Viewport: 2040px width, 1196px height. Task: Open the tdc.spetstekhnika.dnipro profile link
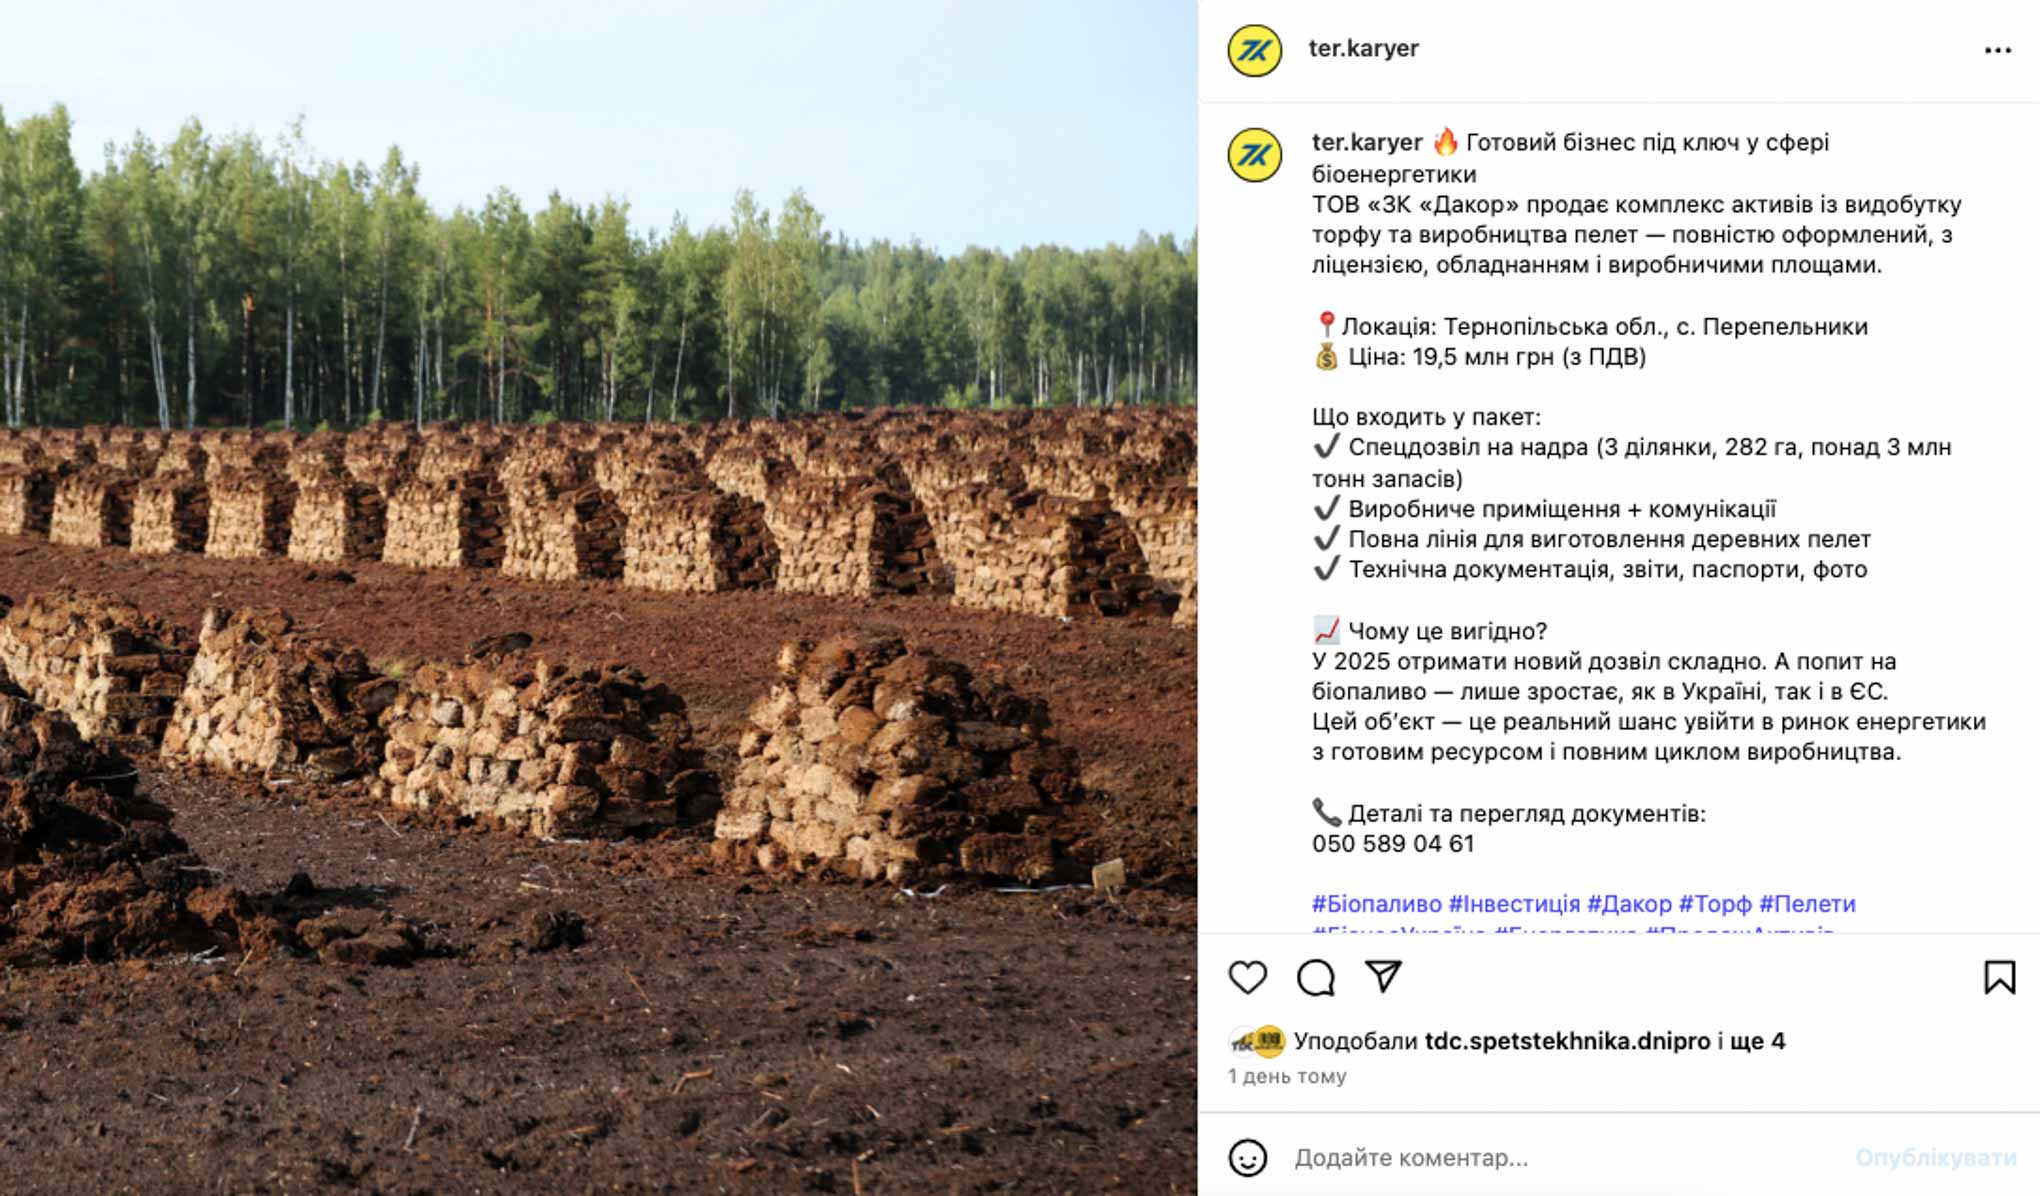[1567, 1041]
